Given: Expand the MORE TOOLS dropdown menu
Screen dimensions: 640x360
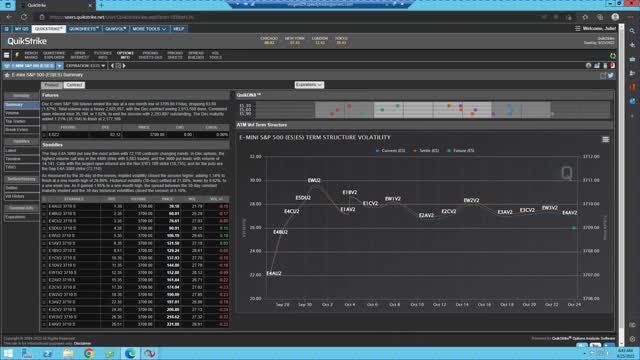Looking at the screenshot, I should click(149, 29).
